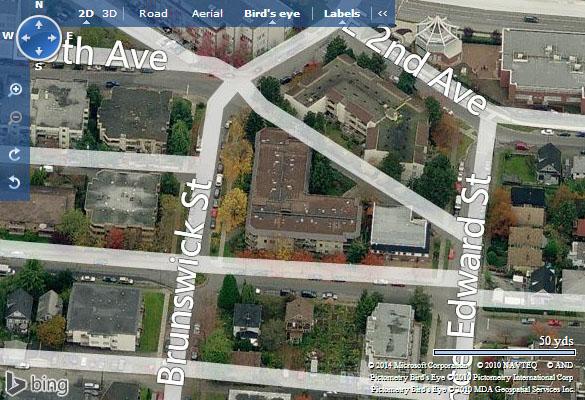This screenshot has width=585, height=400.
Task: Click the 50 yds scale bar
Action: (x=504, y=352)
